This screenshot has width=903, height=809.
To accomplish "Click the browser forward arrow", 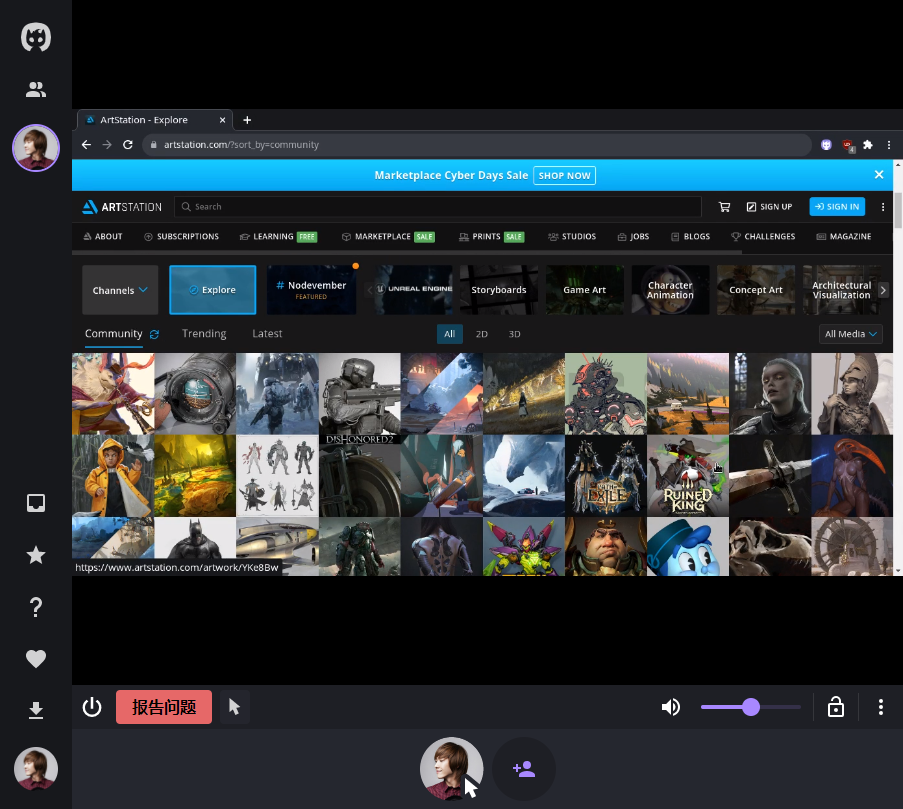I will (x=107, y=145).
